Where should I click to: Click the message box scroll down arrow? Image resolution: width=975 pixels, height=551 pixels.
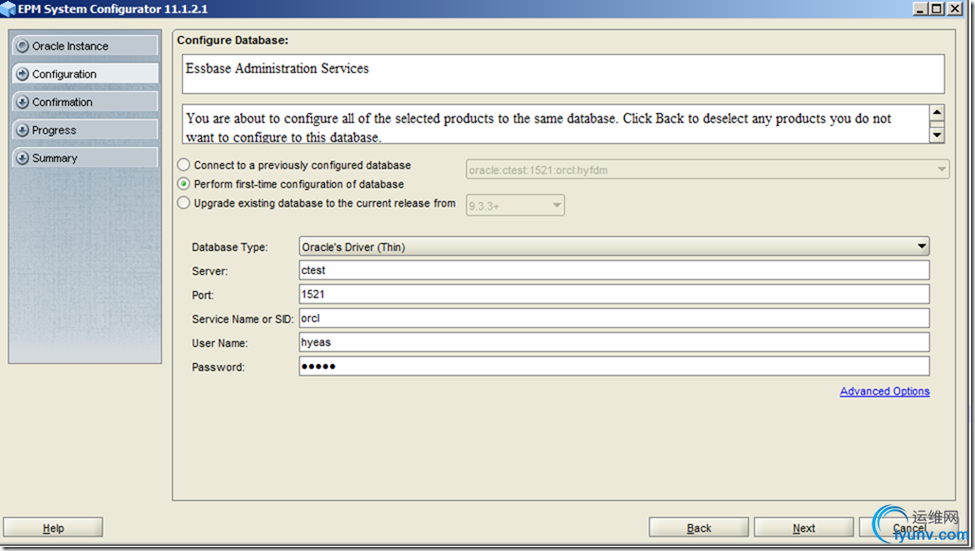[936, 134]
